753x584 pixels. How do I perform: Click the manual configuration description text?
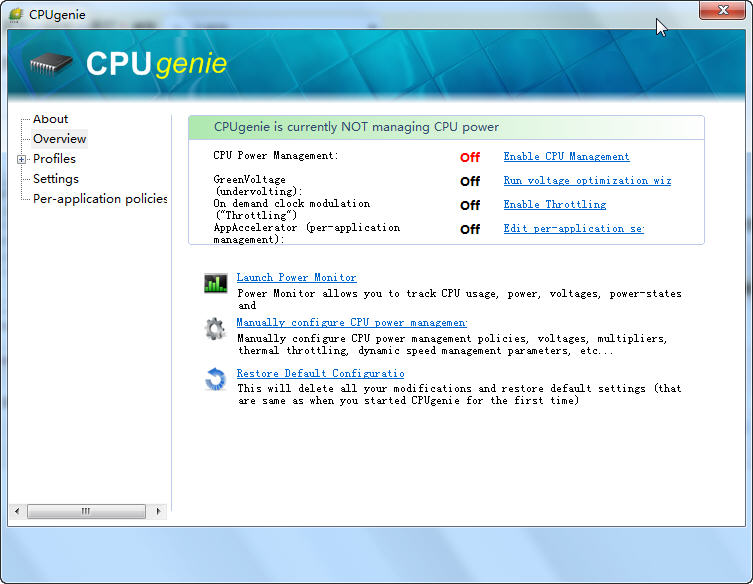pyautogui.click(x=452, y=345)
